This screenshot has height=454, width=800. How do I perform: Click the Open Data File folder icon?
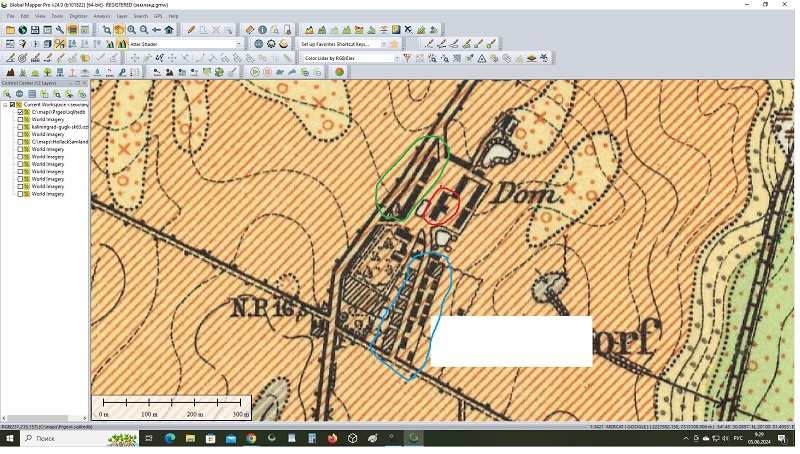(x=10, y=30)
